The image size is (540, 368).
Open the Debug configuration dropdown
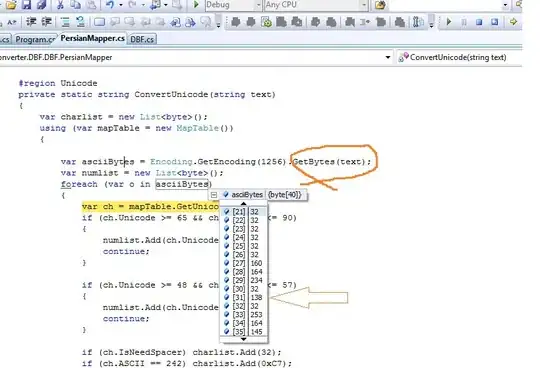point(233,5)
